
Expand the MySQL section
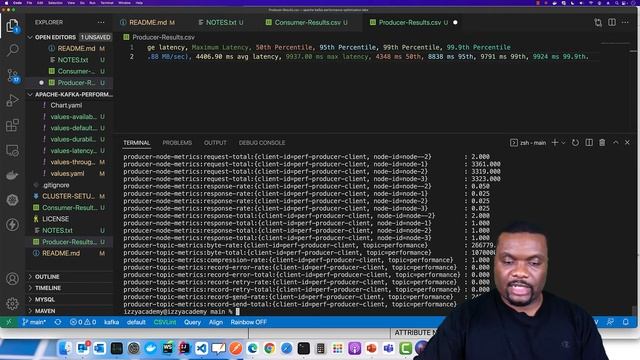coord(70,300)
